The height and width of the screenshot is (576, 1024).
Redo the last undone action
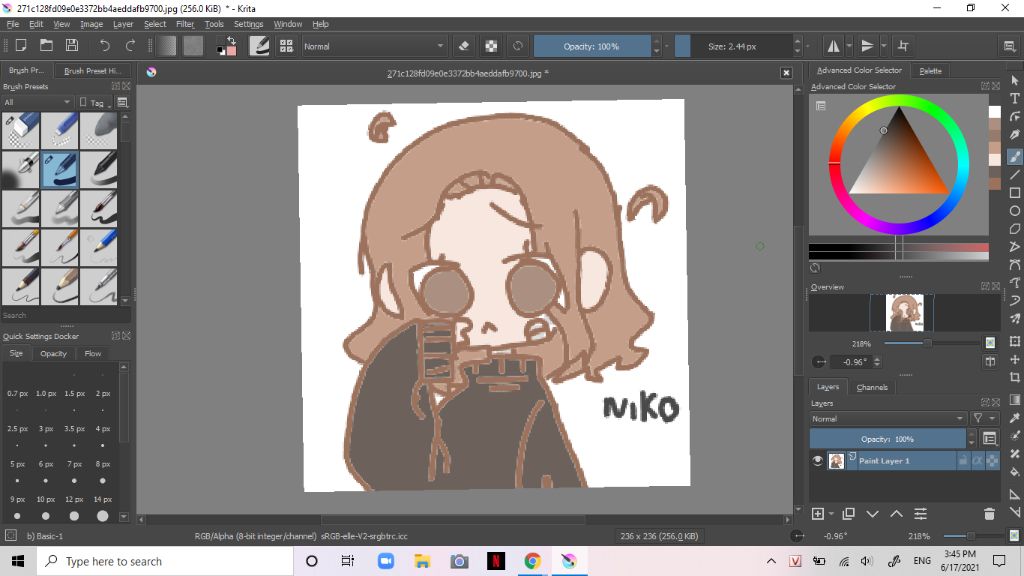coord(130,46)
